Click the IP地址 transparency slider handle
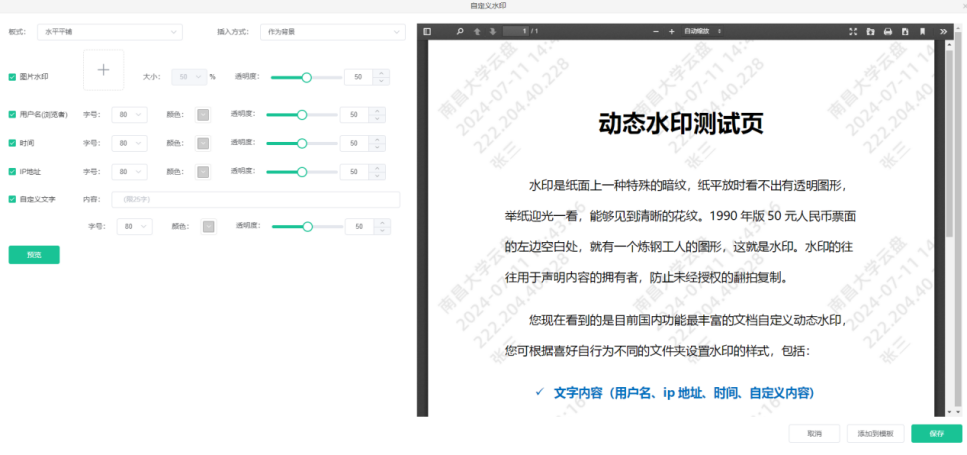The height and width of the screenshot is (455, 967). 302,171
